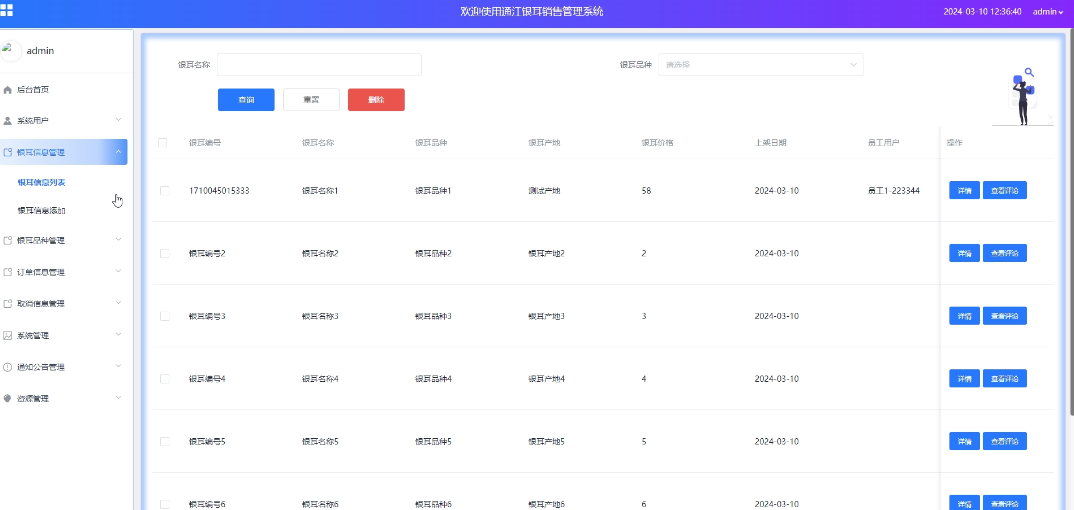Image resolution: width=1074 pixels, height=510 pixels.
Task: Open the 订单信息管理 menu label
Action: coord(41,272)
